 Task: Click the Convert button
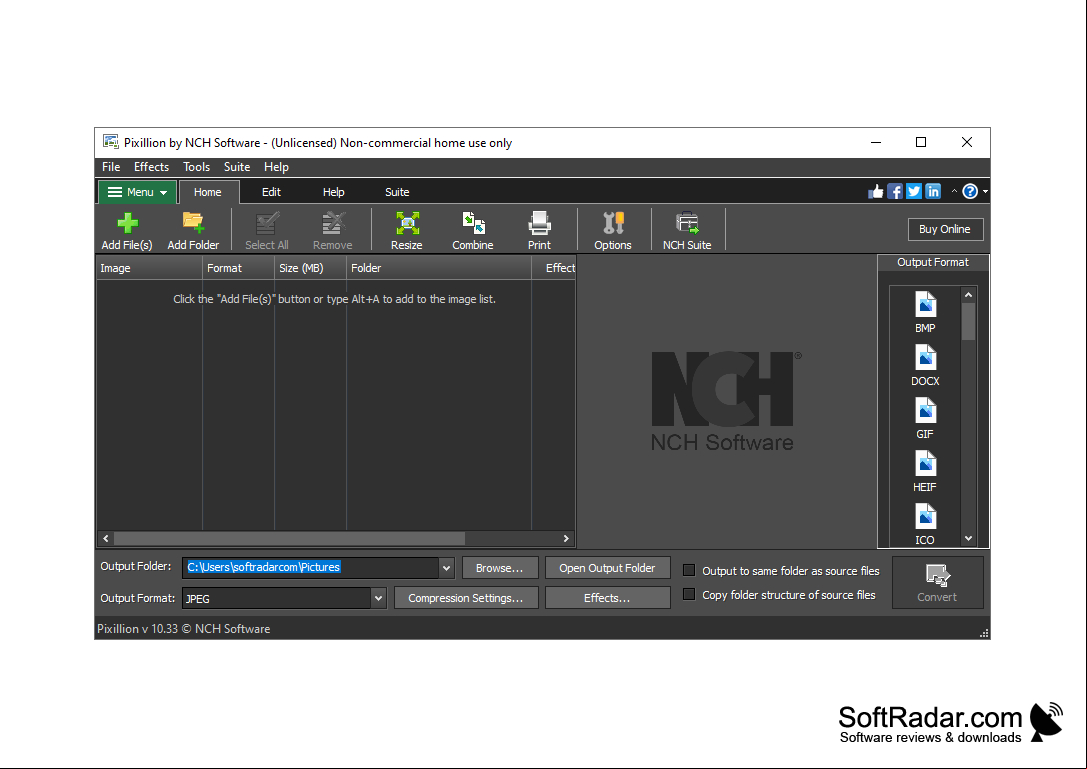click(x=937, y=582)
